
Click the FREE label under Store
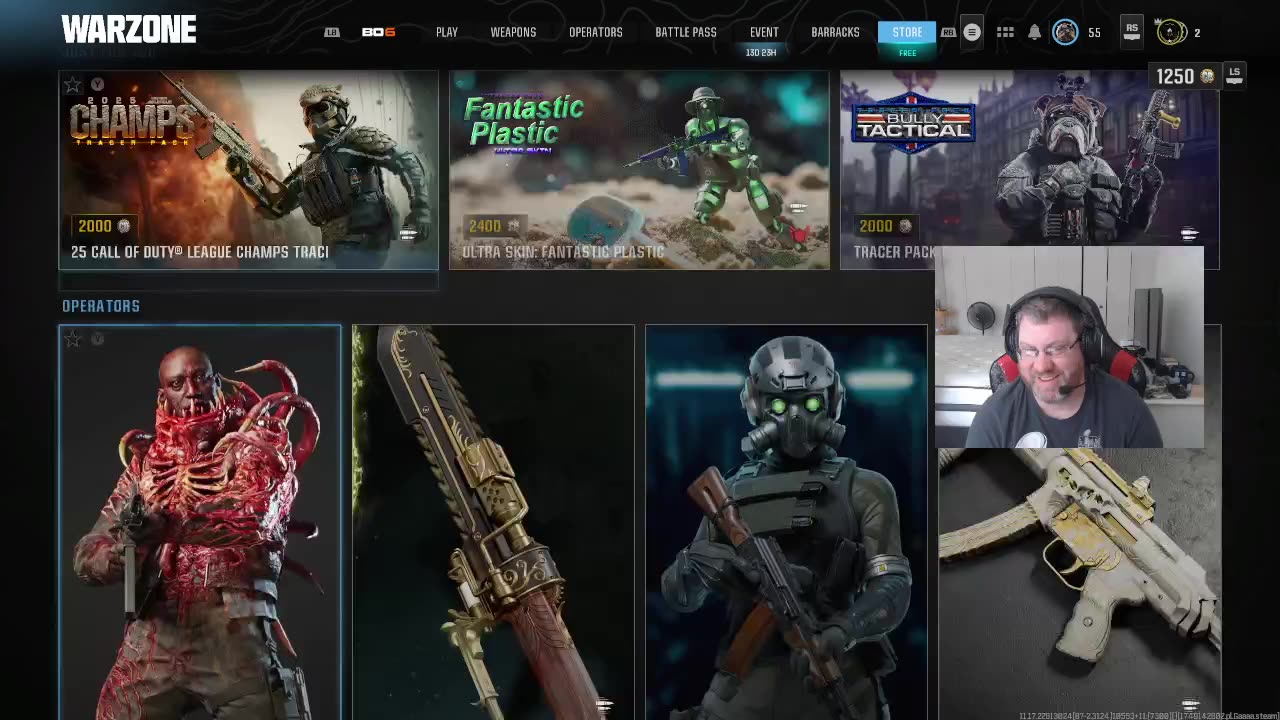coord(907,53)
